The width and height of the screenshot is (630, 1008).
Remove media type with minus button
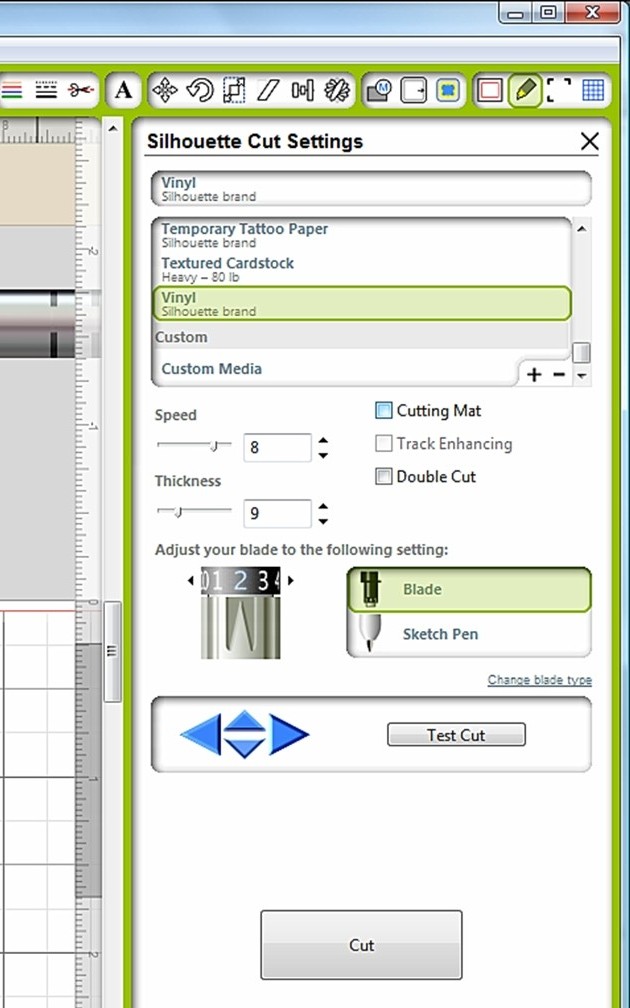click(559, 375)
